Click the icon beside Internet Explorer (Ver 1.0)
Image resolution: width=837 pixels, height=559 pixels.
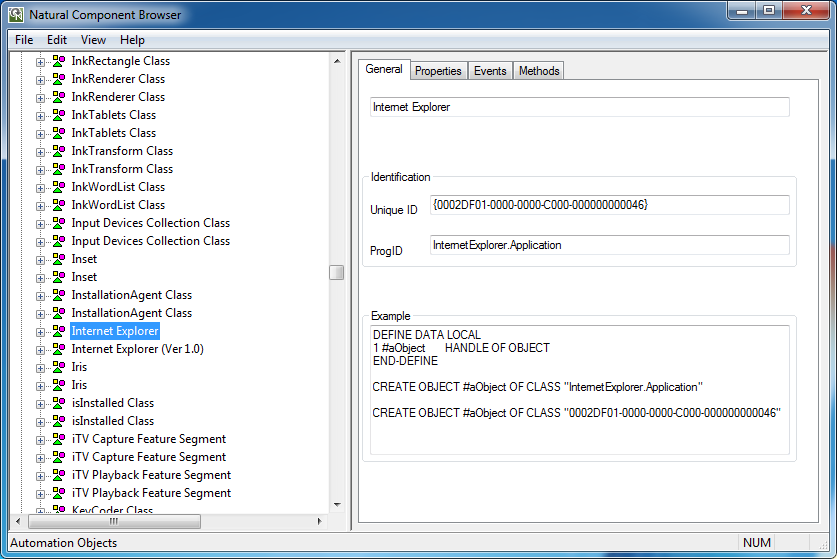(x=59, y=349)
